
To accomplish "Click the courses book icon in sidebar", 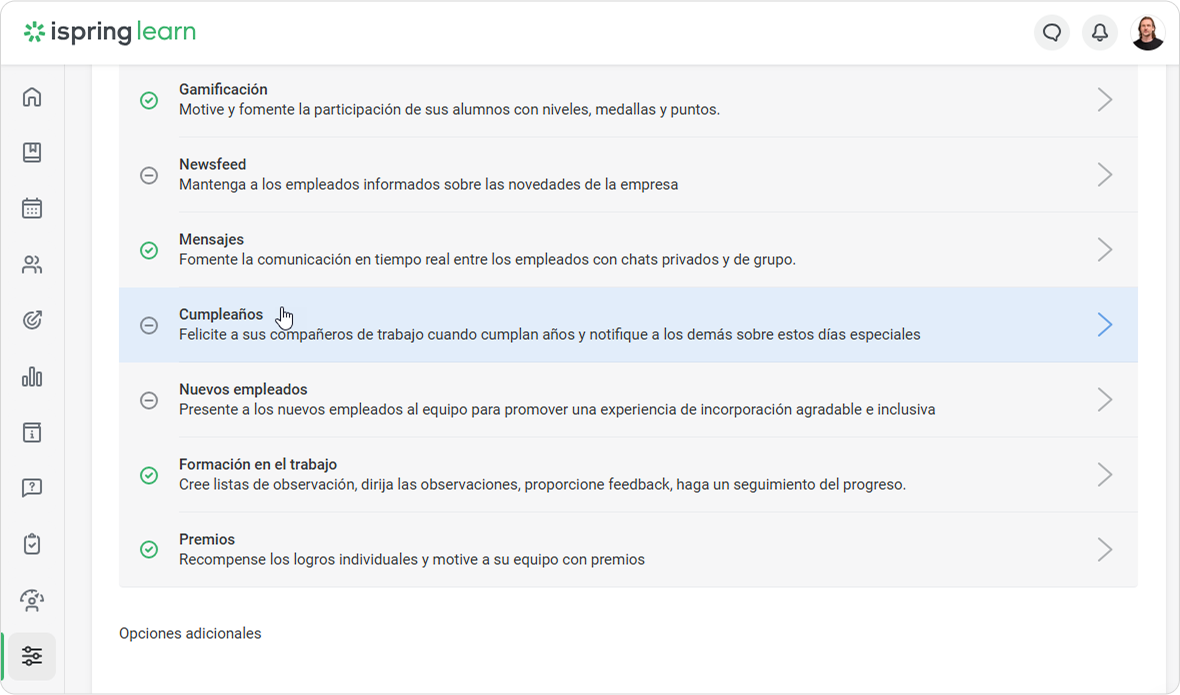I will tap(32, 153).
